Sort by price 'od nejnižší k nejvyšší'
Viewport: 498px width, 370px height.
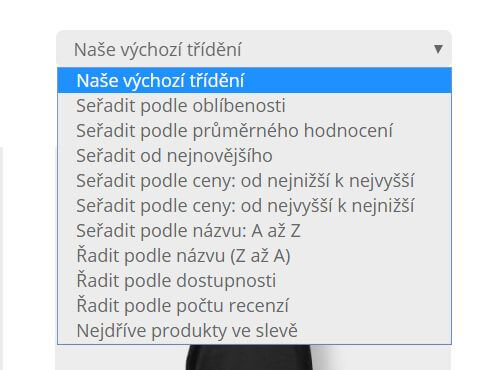pos(254,181)
